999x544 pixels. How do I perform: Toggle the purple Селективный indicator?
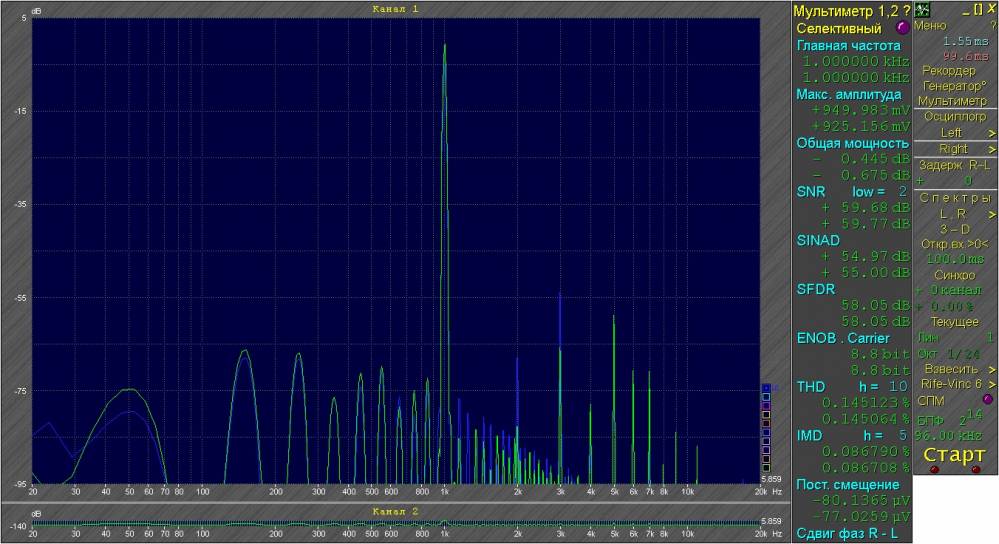[x=903, y=29]
